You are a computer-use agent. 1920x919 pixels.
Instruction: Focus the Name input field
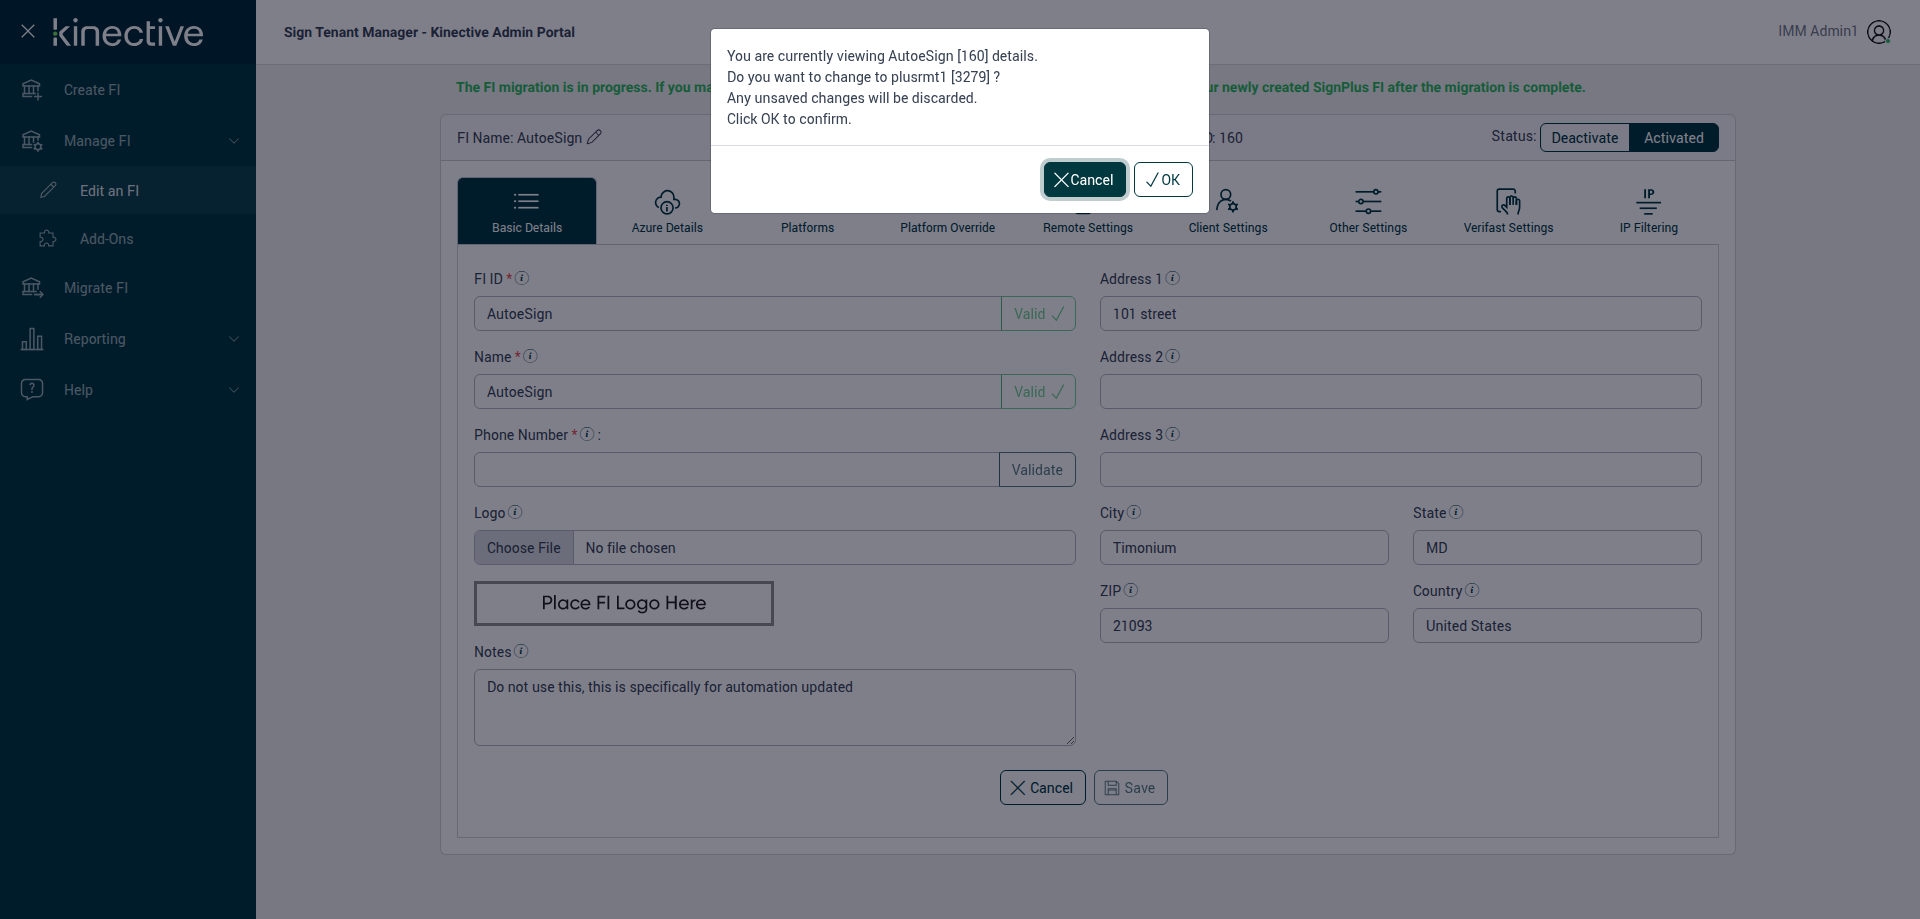(x=738, y=392)
